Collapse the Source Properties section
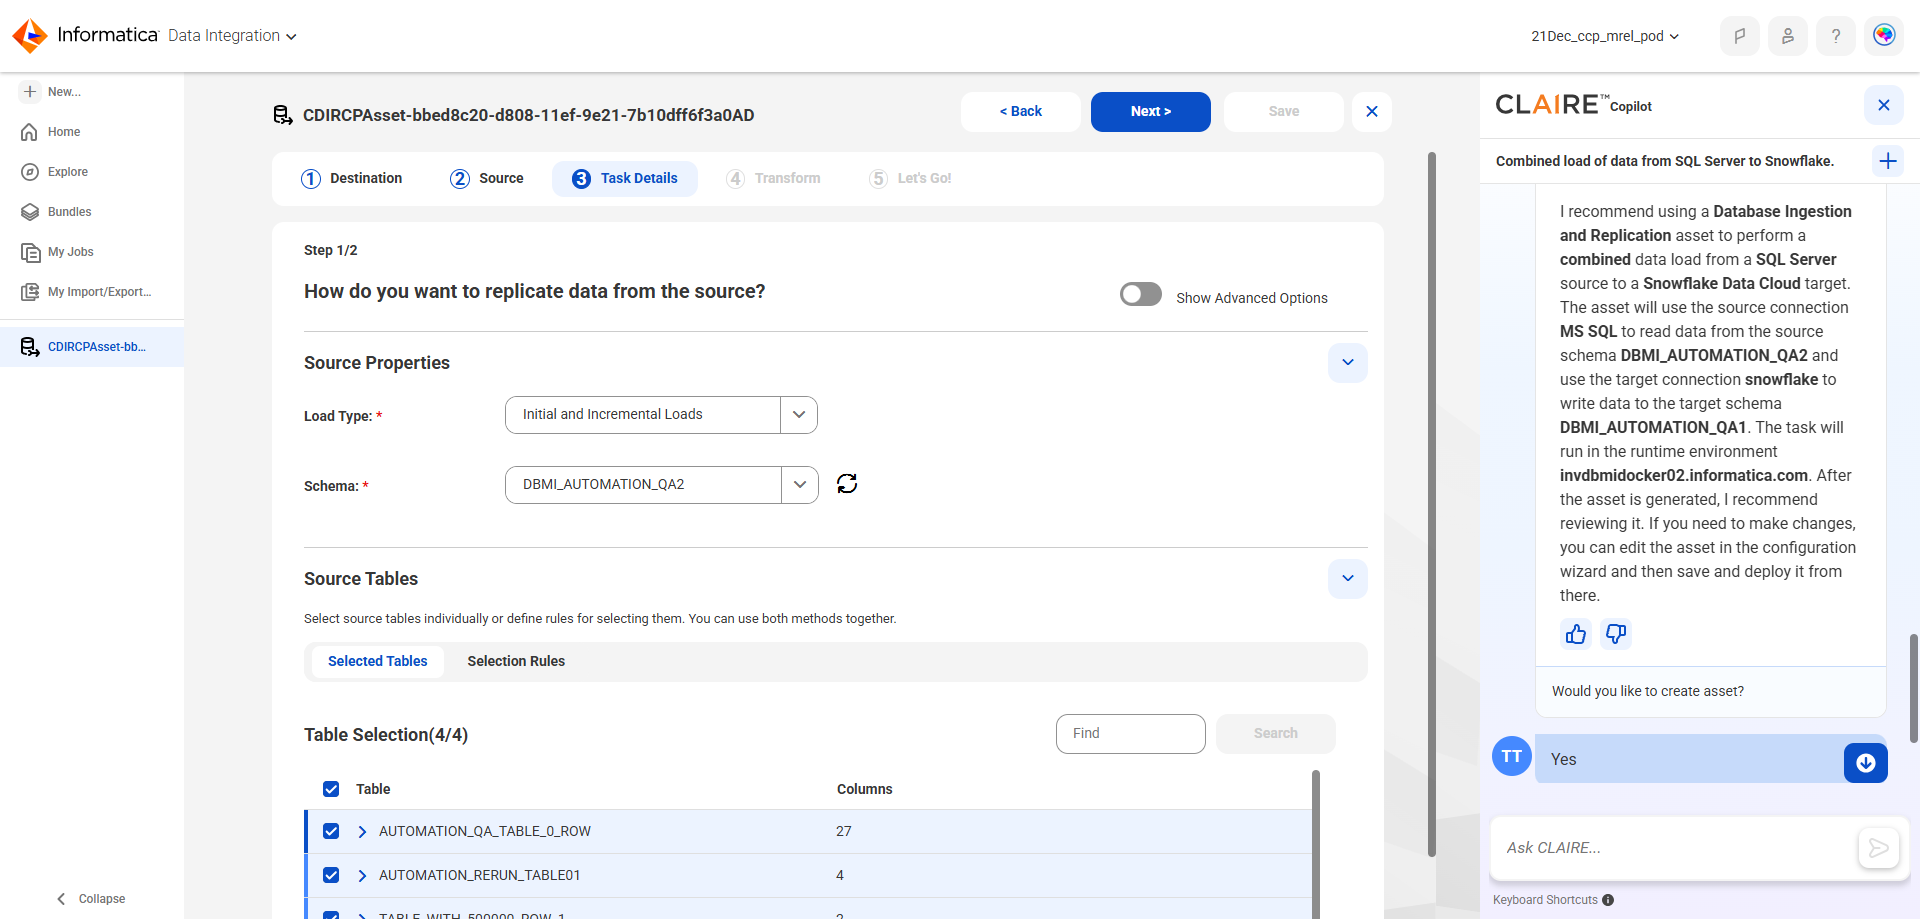This screenshot has width=1920, height=919. pos(1348,363)
